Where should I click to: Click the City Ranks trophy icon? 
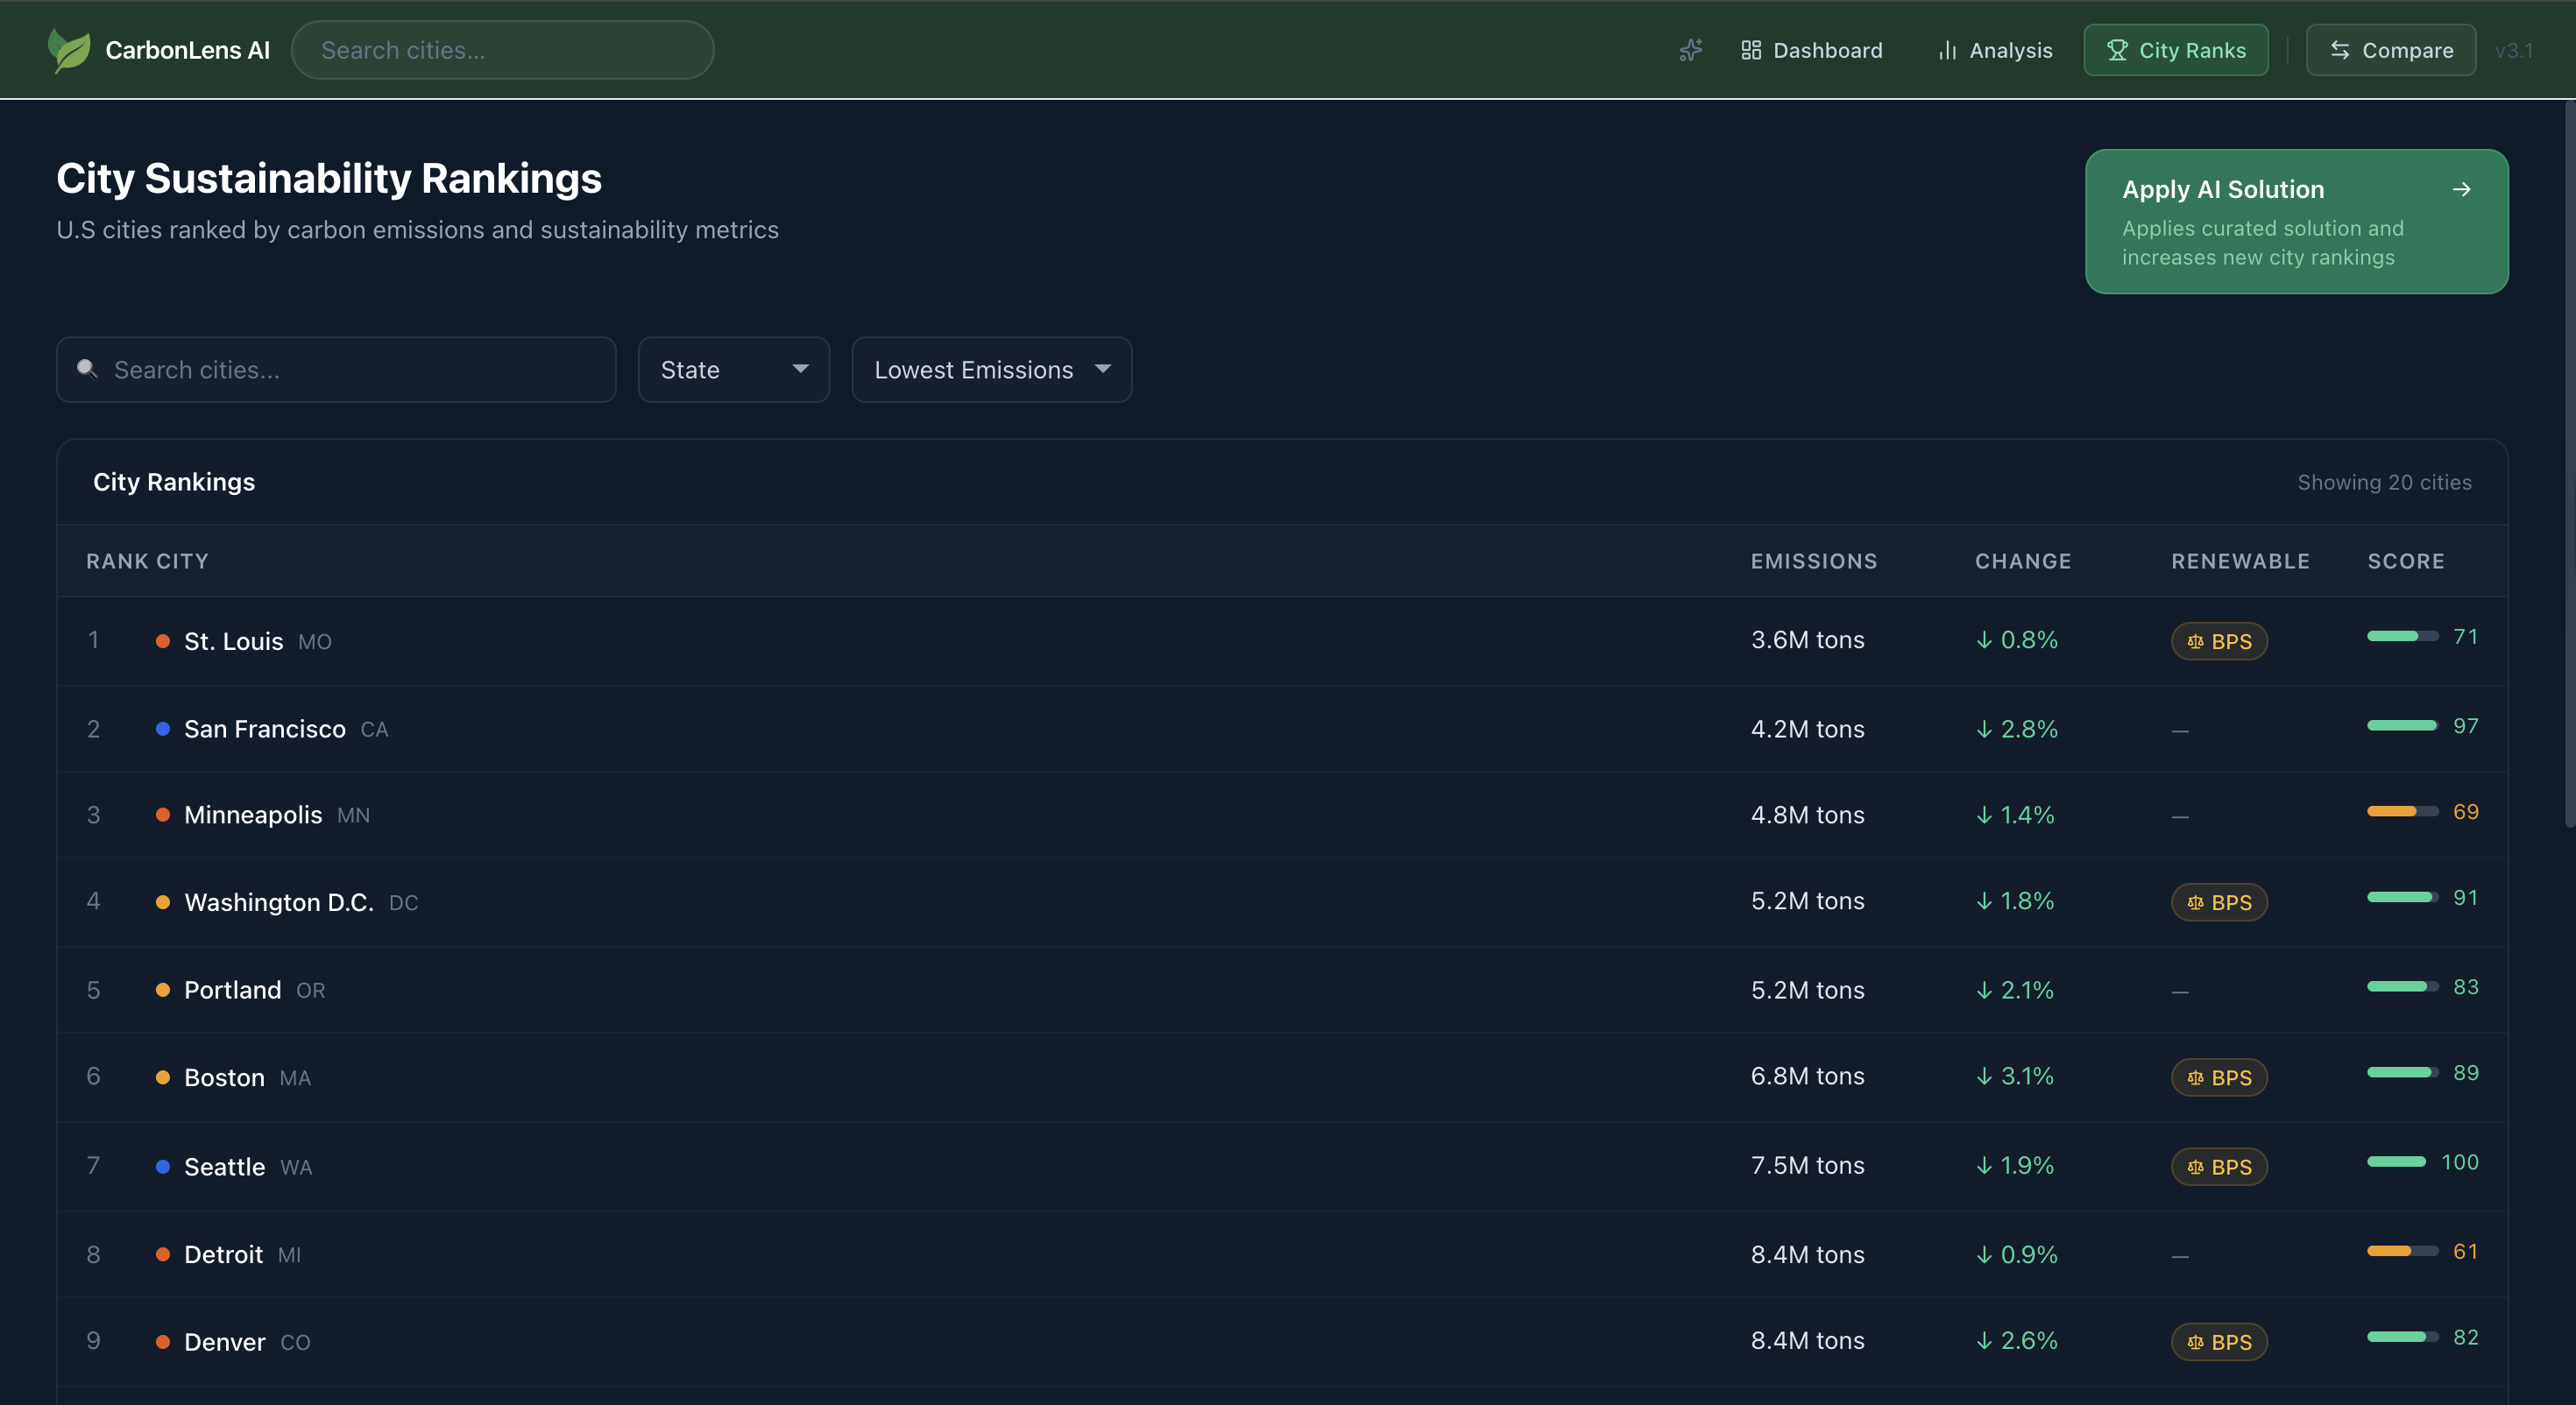point(2116,50)
